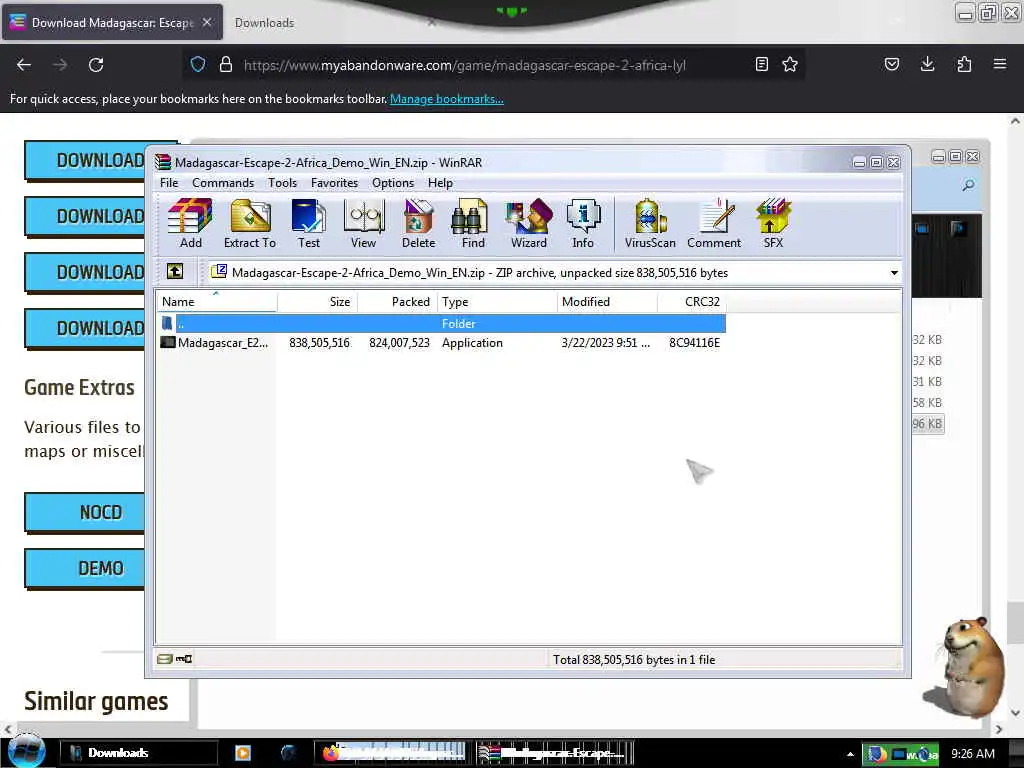The image size is (1024, 768).
Task: Click the Windows Start orb
Action: [27, 752]
